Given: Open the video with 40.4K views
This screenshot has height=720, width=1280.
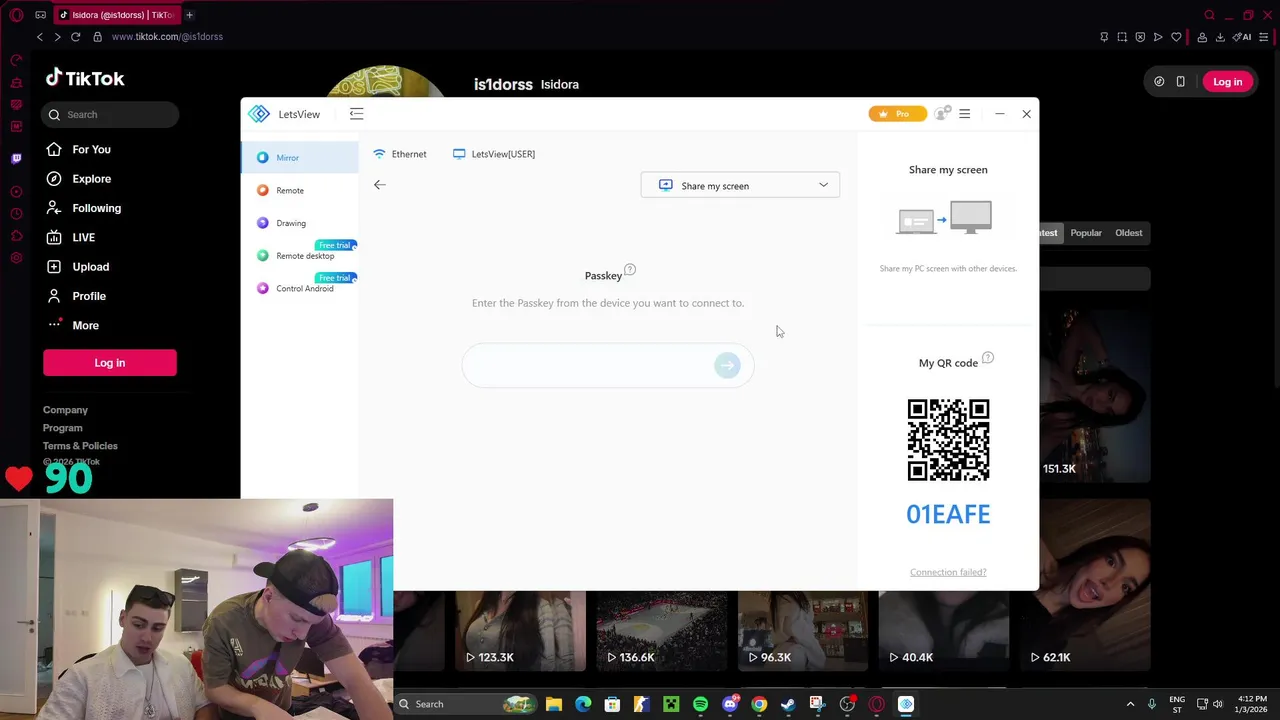Looking at the screenshot, I should pos(944,630).
